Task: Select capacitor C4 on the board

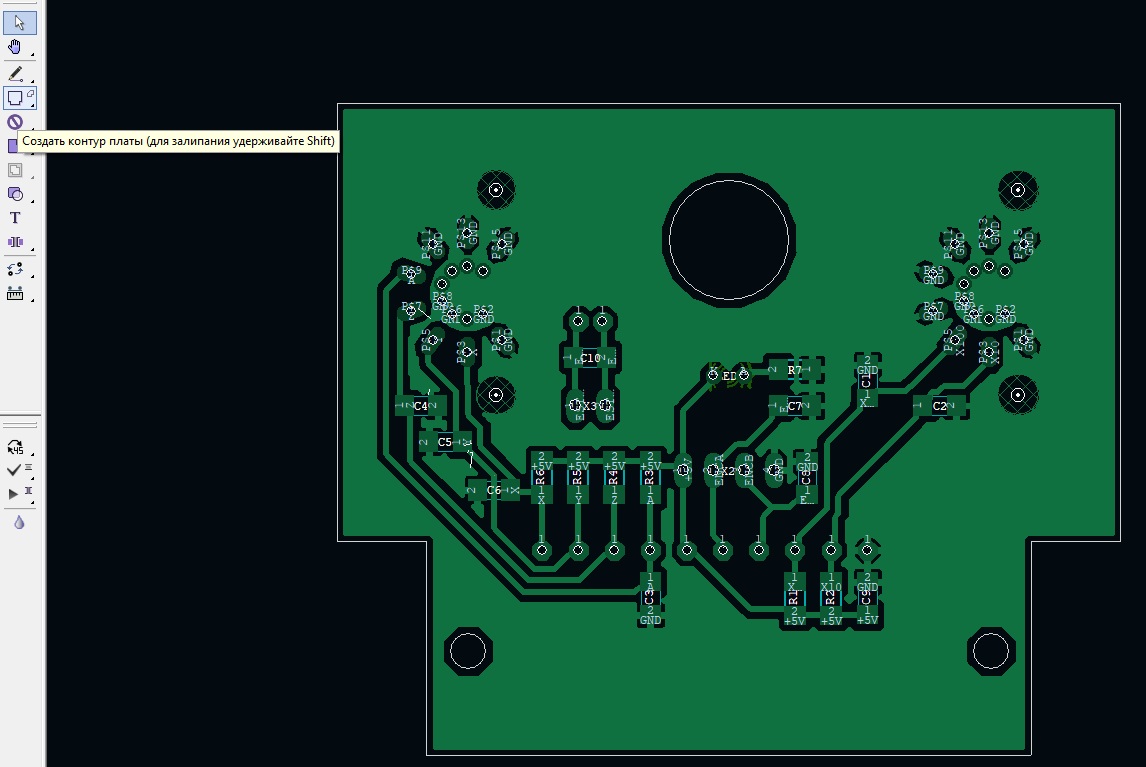Action: [x=420, y=406]
